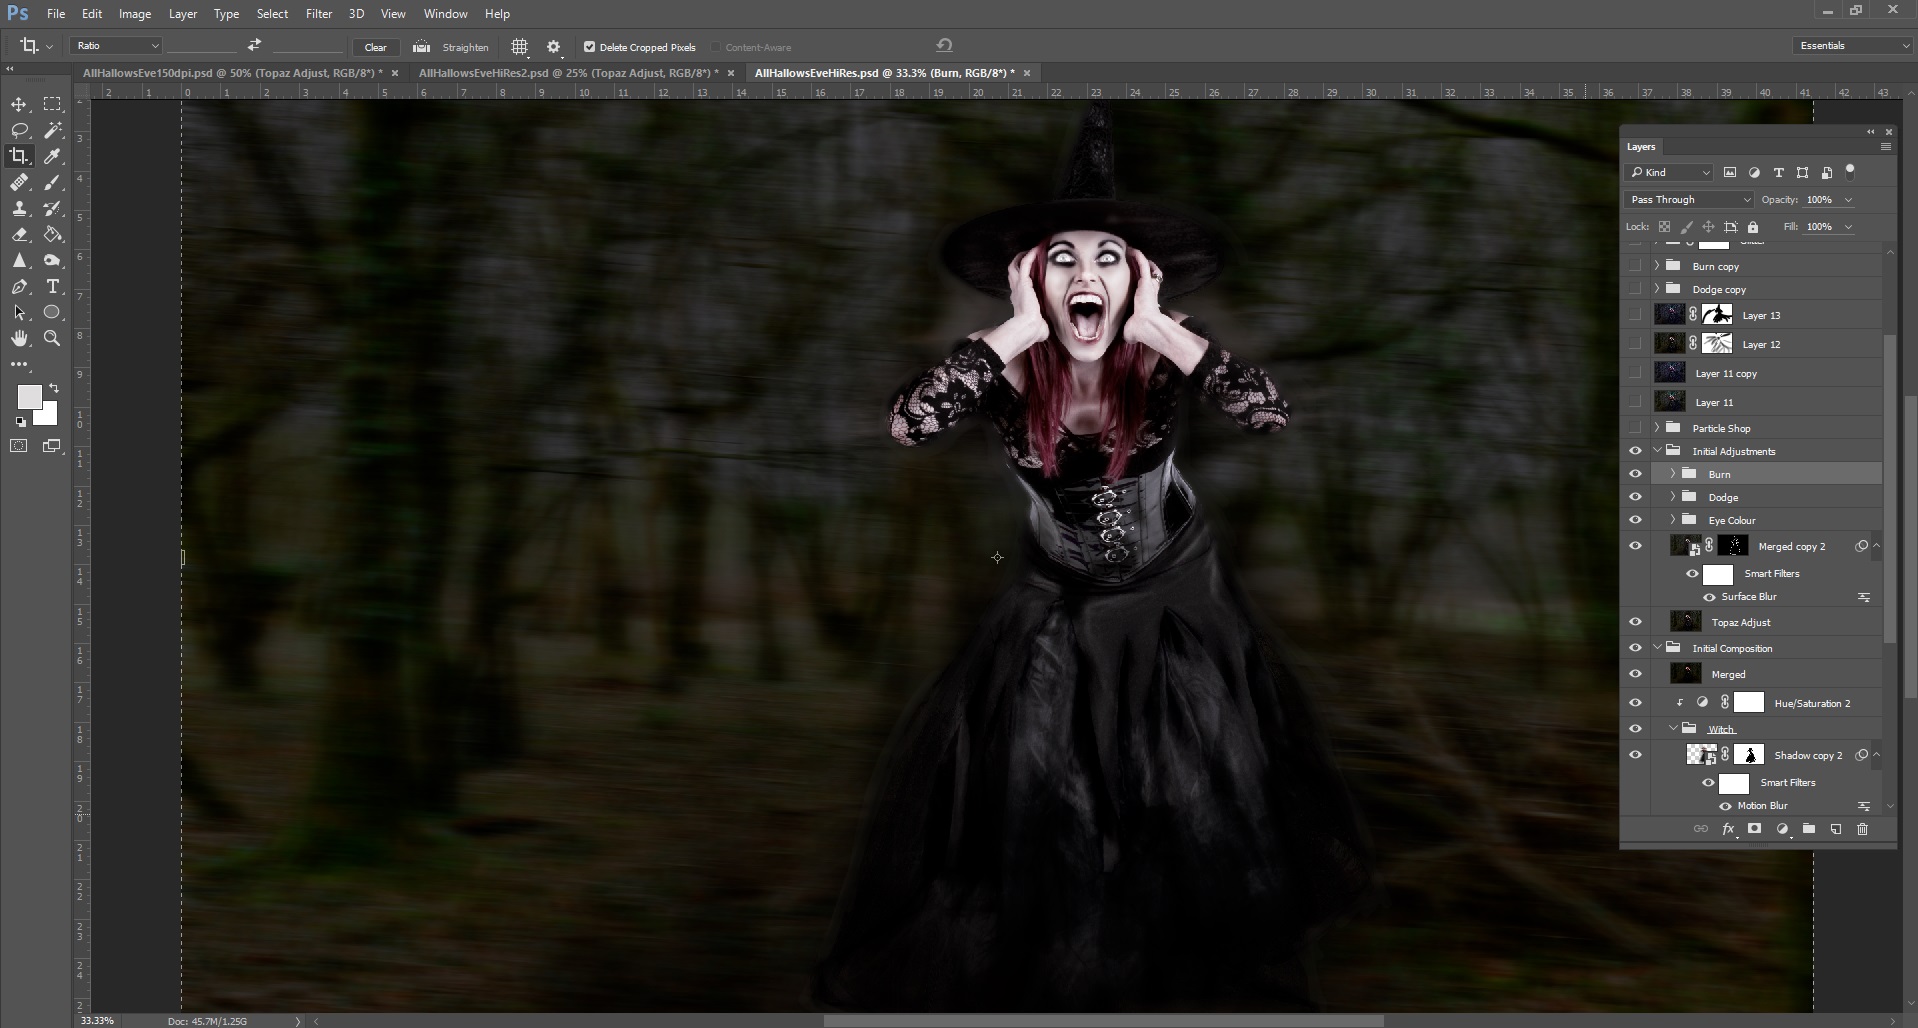This screenshot has width=1918, height=1028.
Task: Select the Layer 12 thumbnail
Action: (1669, 344)
